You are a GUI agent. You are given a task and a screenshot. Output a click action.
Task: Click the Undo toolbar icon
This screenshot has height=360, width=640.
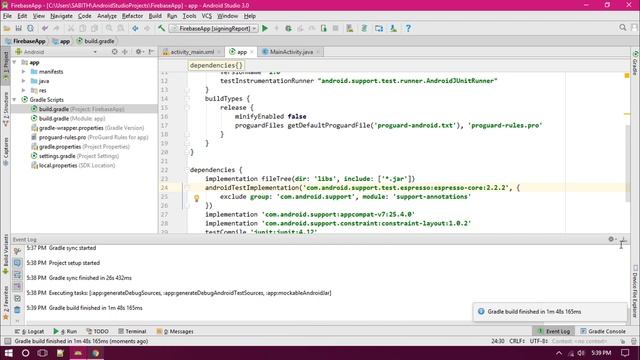[x=45, y=28]
